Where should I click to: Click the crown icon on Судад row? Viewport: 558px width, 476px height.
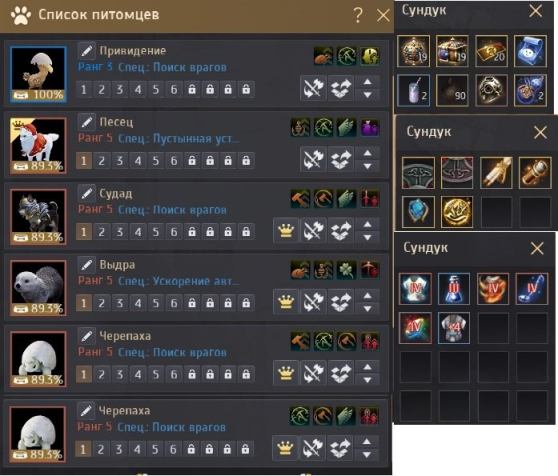286,231
